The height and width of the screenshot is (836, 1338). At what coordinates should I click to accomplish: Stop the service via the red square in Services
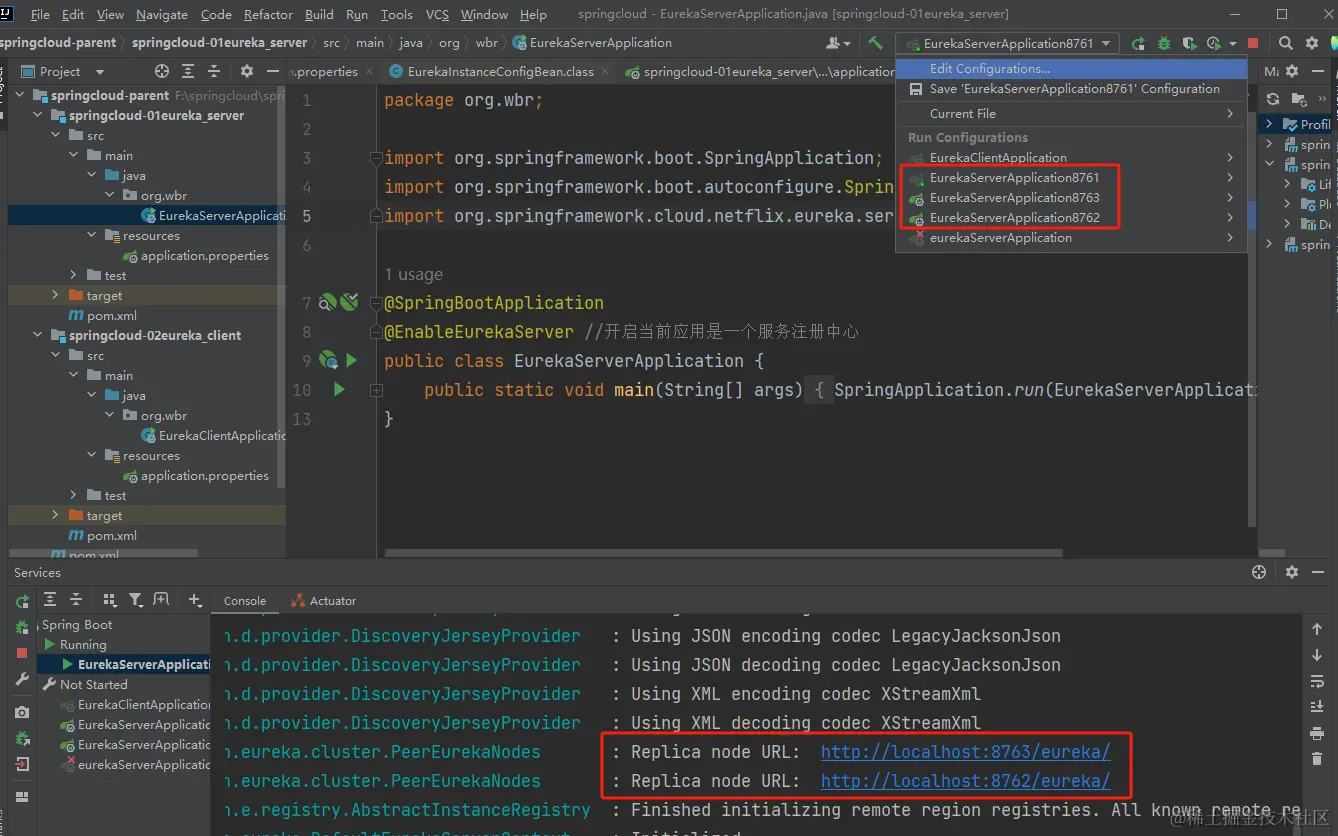tap(22, 653)
